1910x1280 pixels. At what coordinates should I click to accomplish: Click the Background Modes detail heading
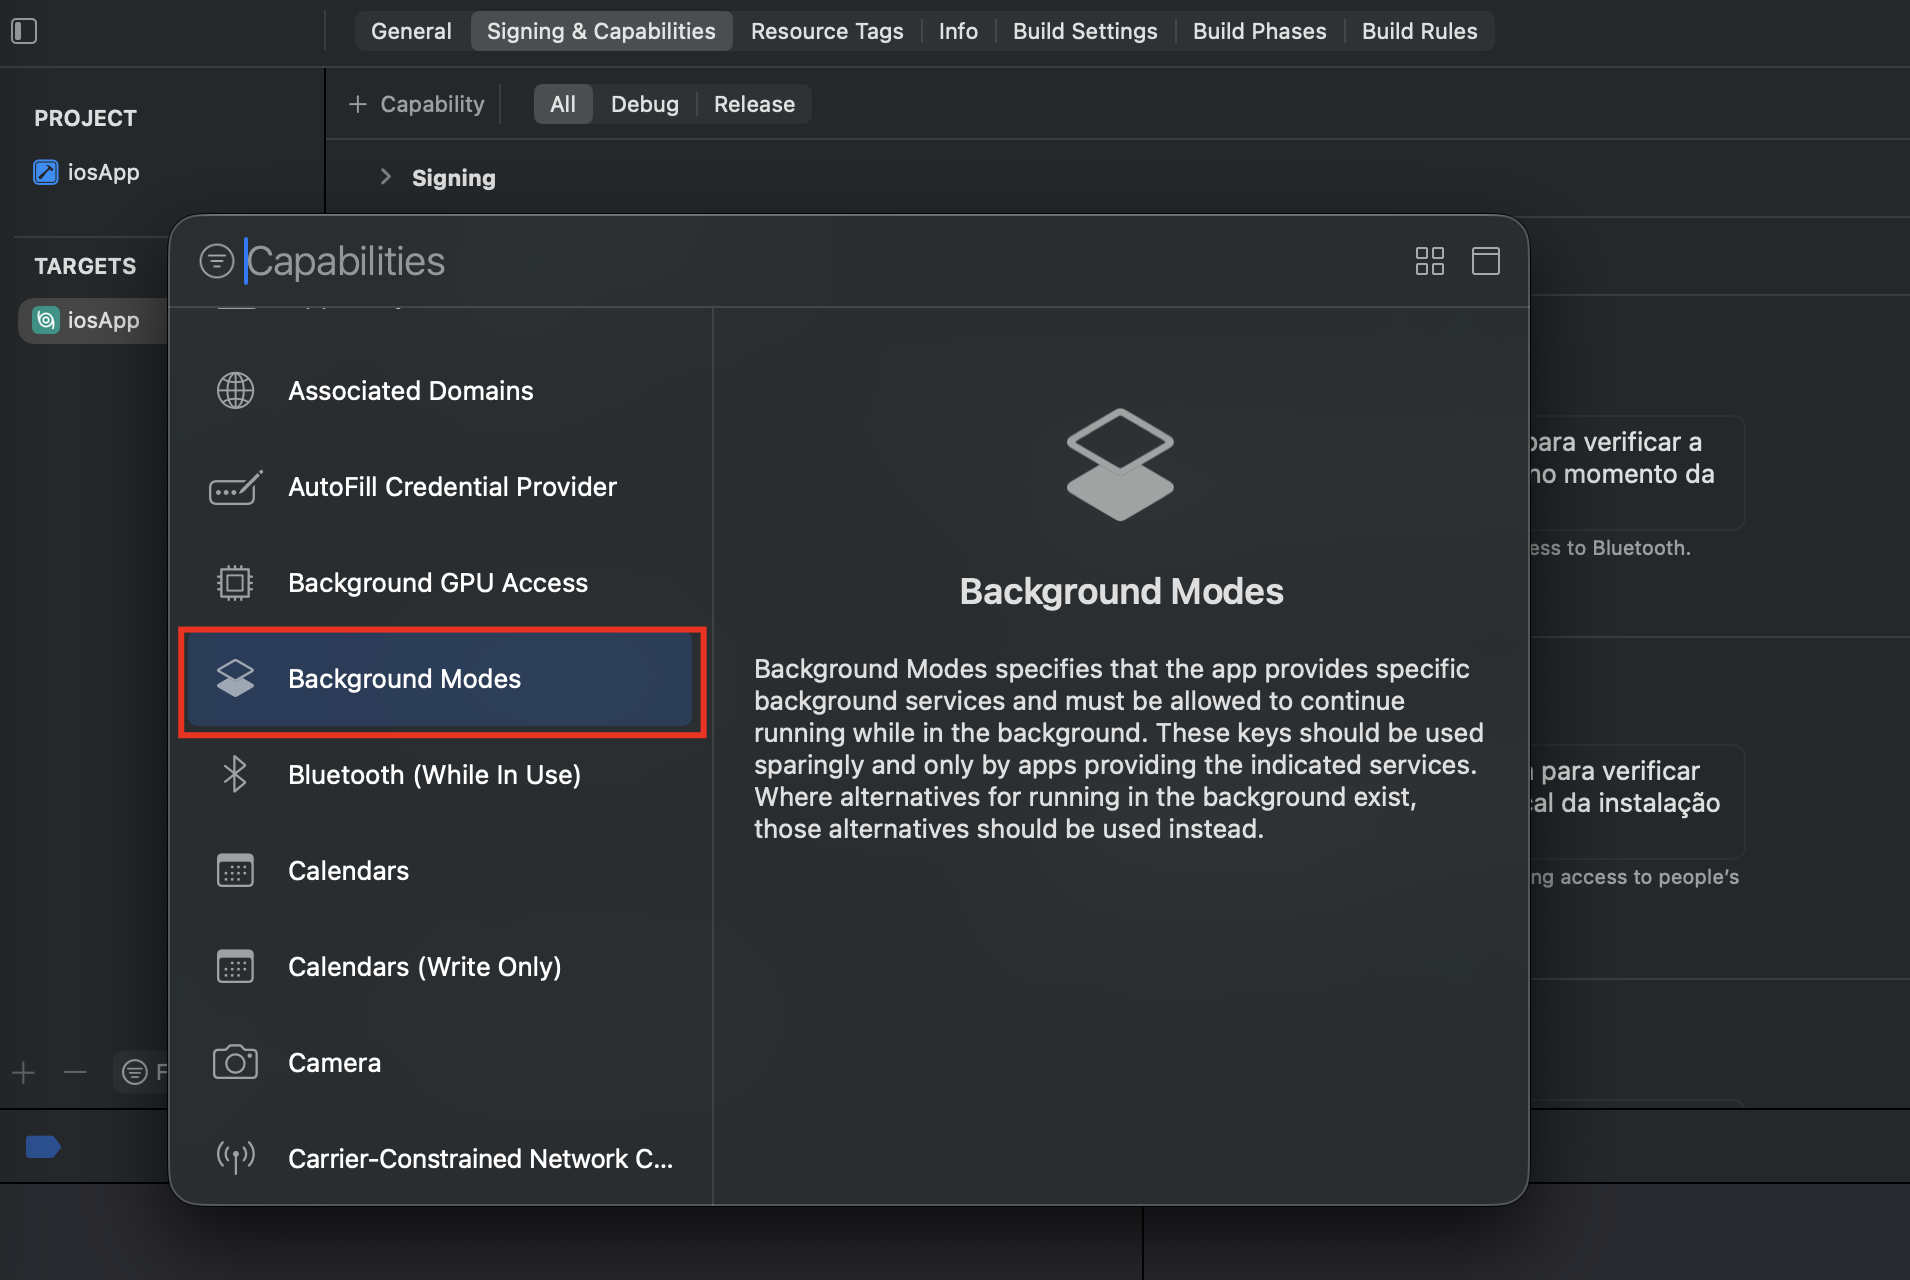pos(1121,591)
